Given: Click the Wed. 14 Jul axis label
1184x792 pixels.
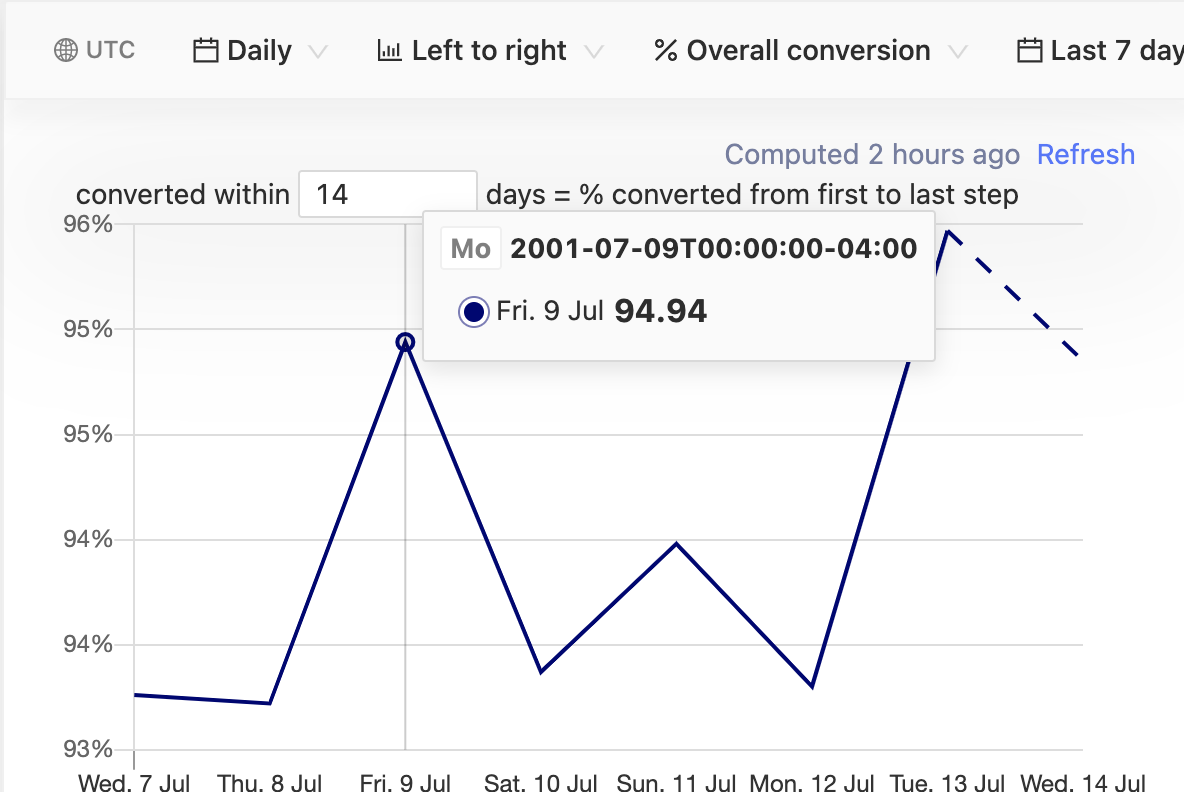Looking at the screenshot, I should (x=1083, y=782).
